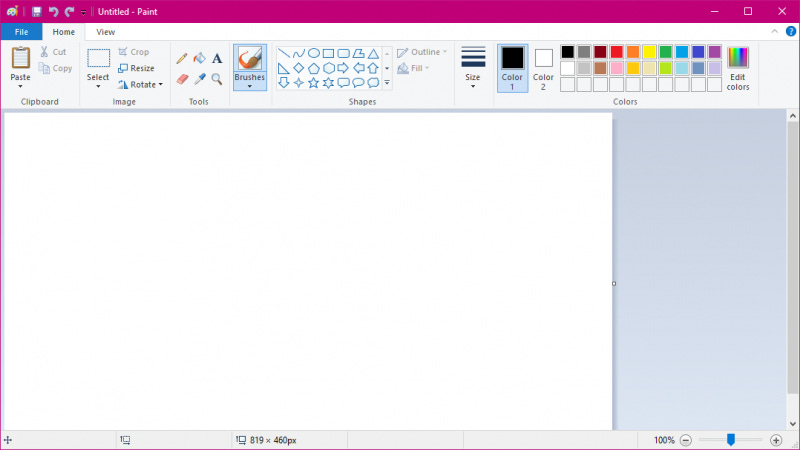The height and width of the screenshot is (450, 800).
Task: Click the Cut button
Action: pyautogui.click(x=53, y=52)
